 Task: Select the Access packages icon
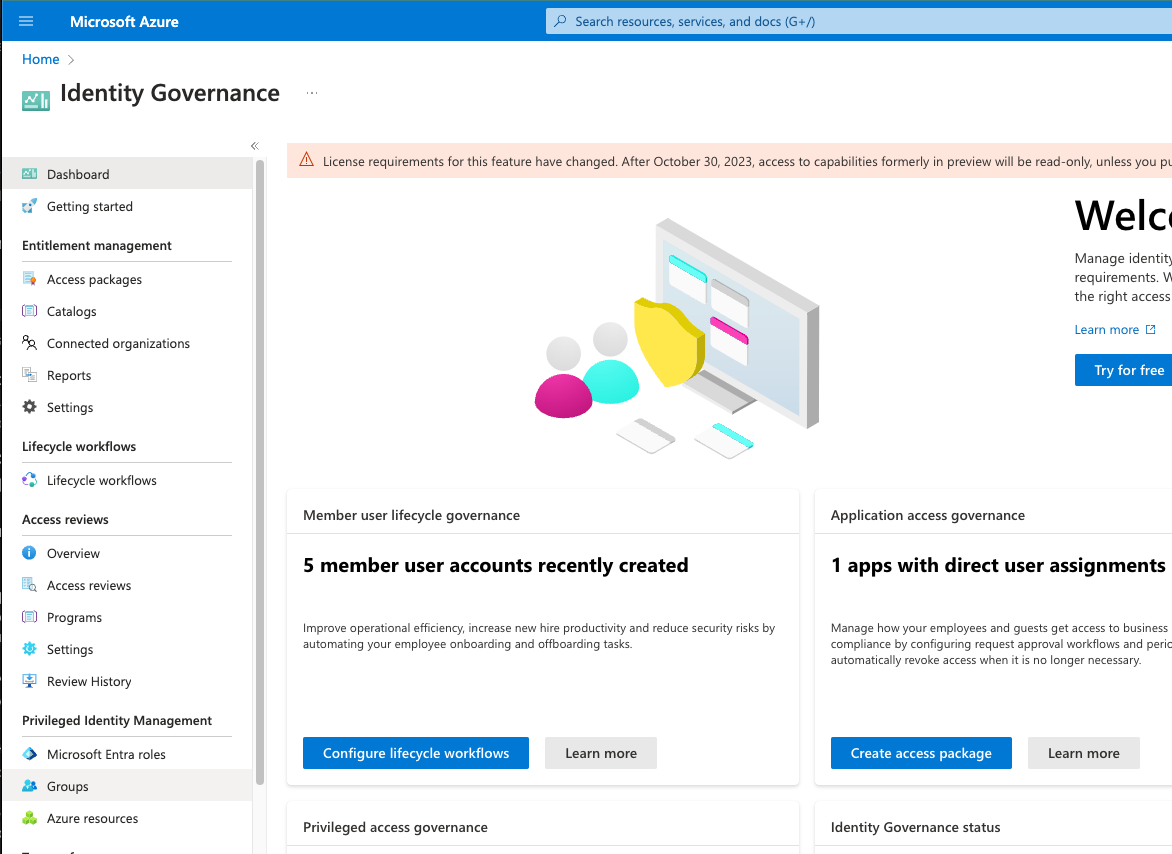30,279
